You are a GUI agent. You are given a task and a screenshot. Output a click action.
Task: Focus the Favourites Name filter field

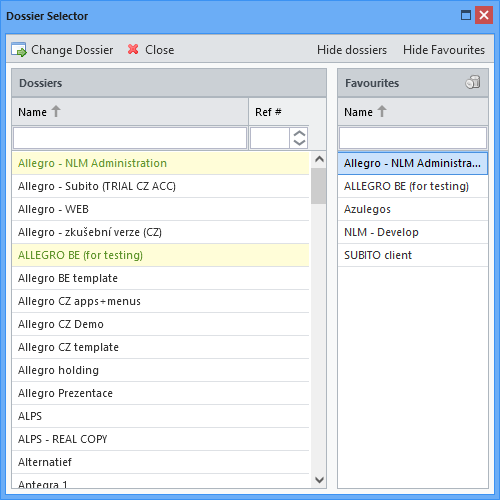(x=413, y=138)
